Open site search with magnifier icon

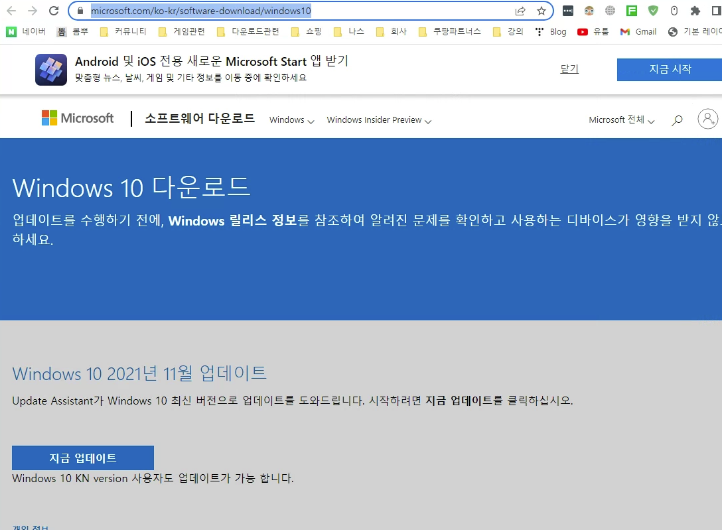tap(677, 120)
